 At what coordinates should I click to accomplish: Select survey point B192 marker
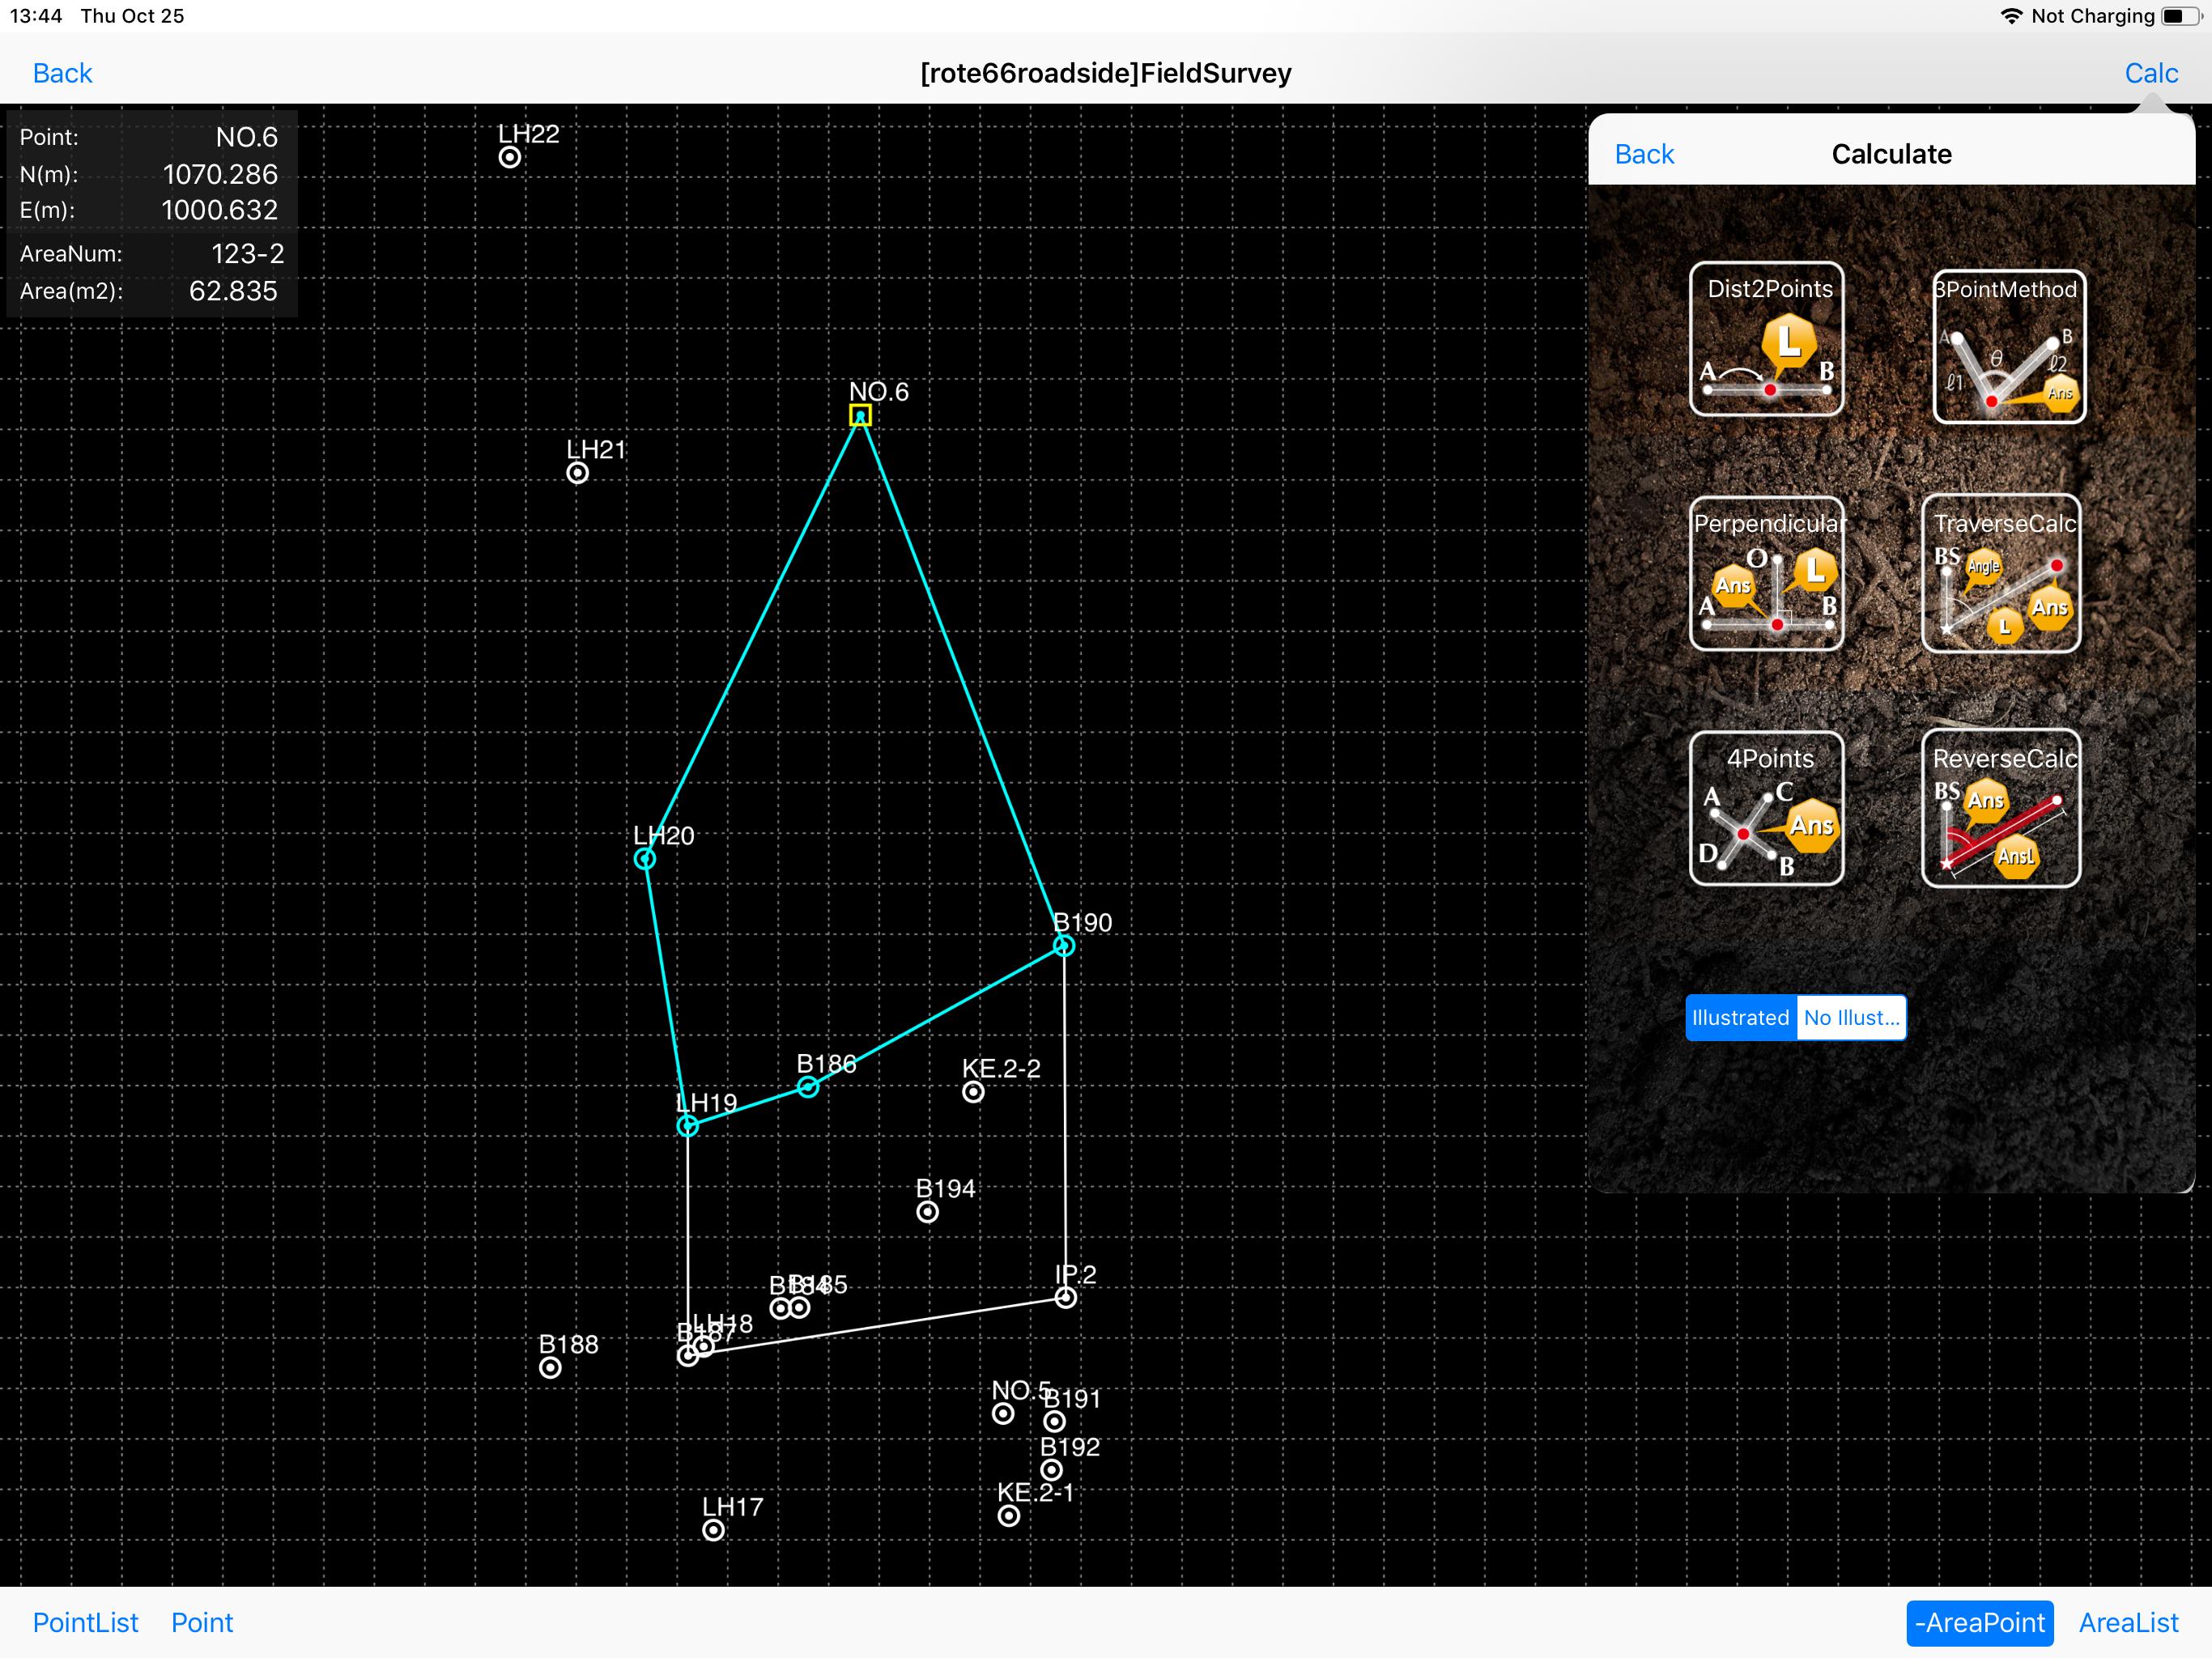[1051, 1470]
